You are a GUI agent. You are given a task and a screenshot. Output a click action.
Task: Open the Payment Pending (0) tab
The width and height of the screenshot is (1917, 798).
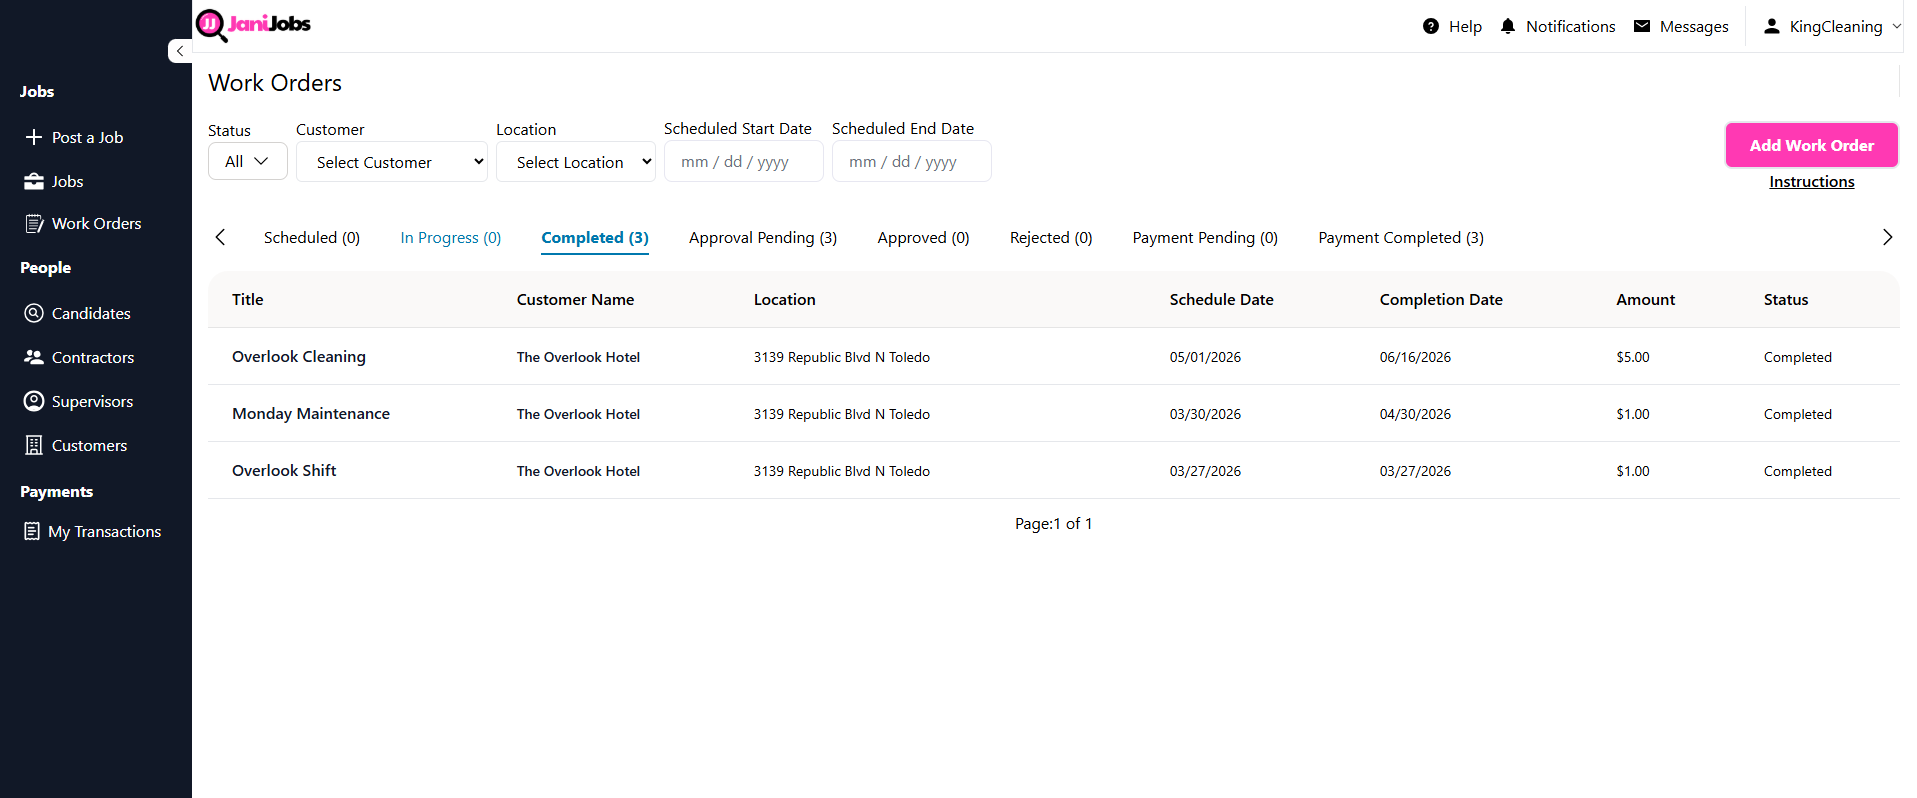point(1205,237)
